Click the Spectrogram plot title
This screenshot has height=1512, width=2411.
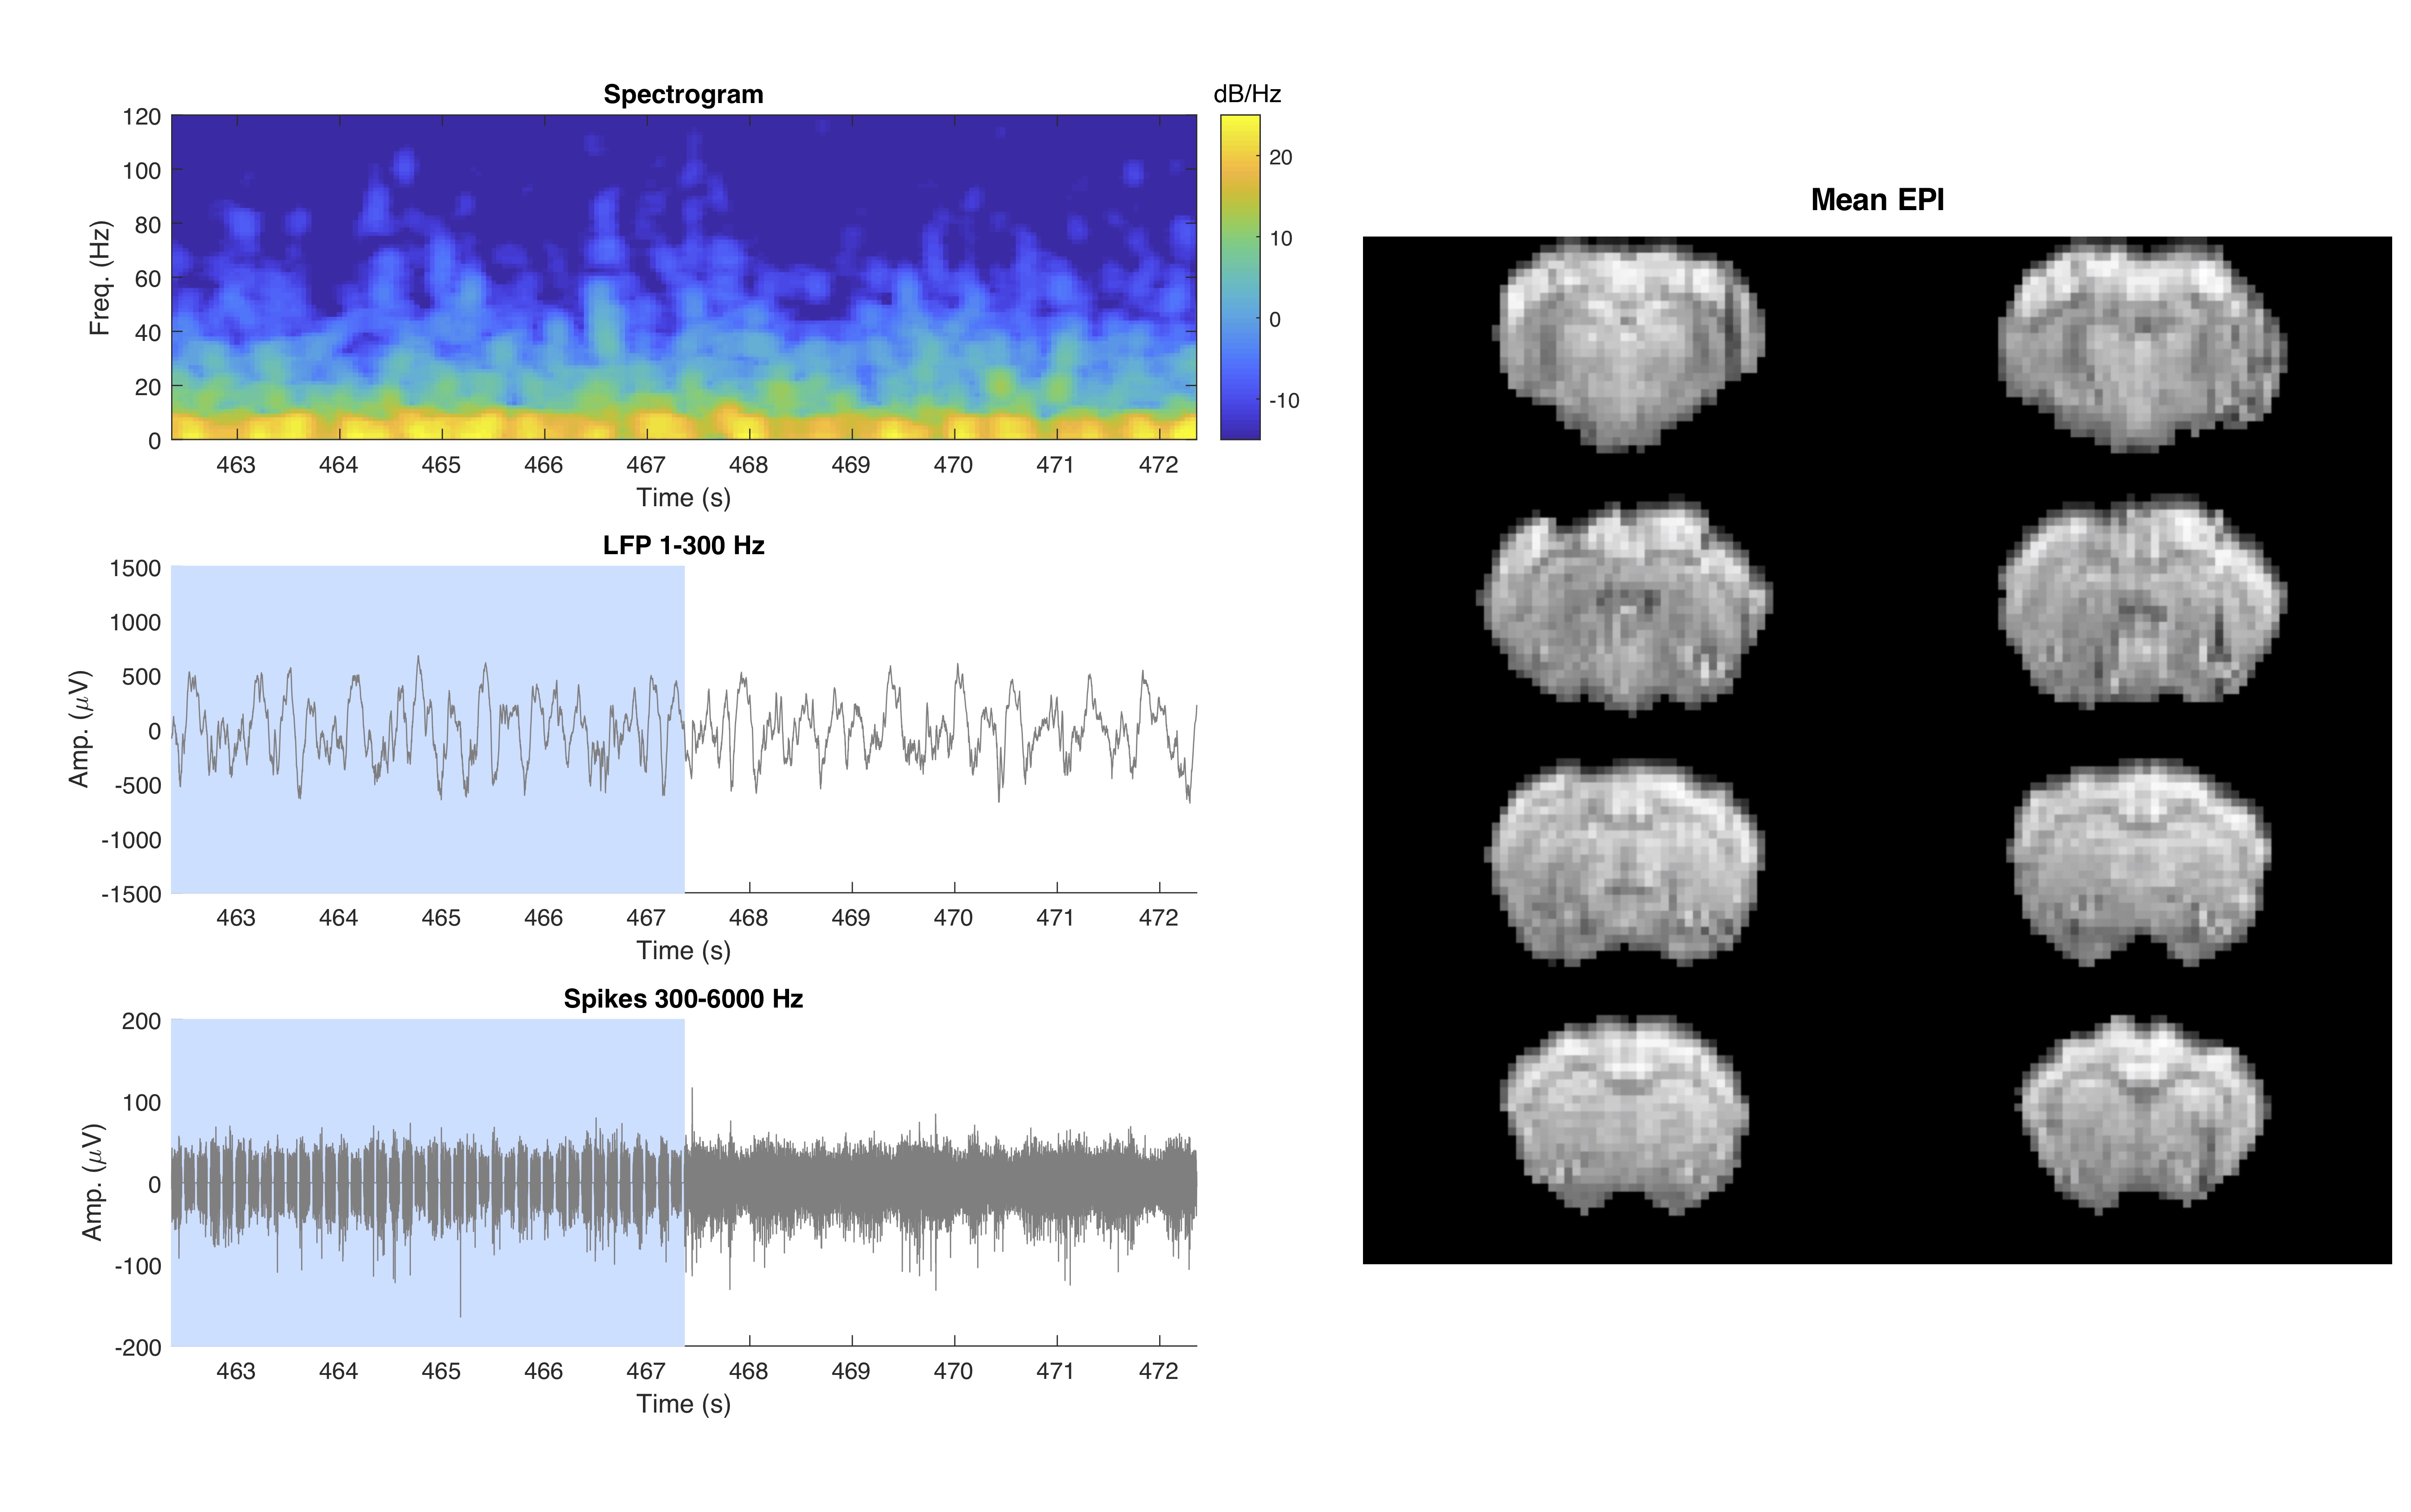[683, 94]
